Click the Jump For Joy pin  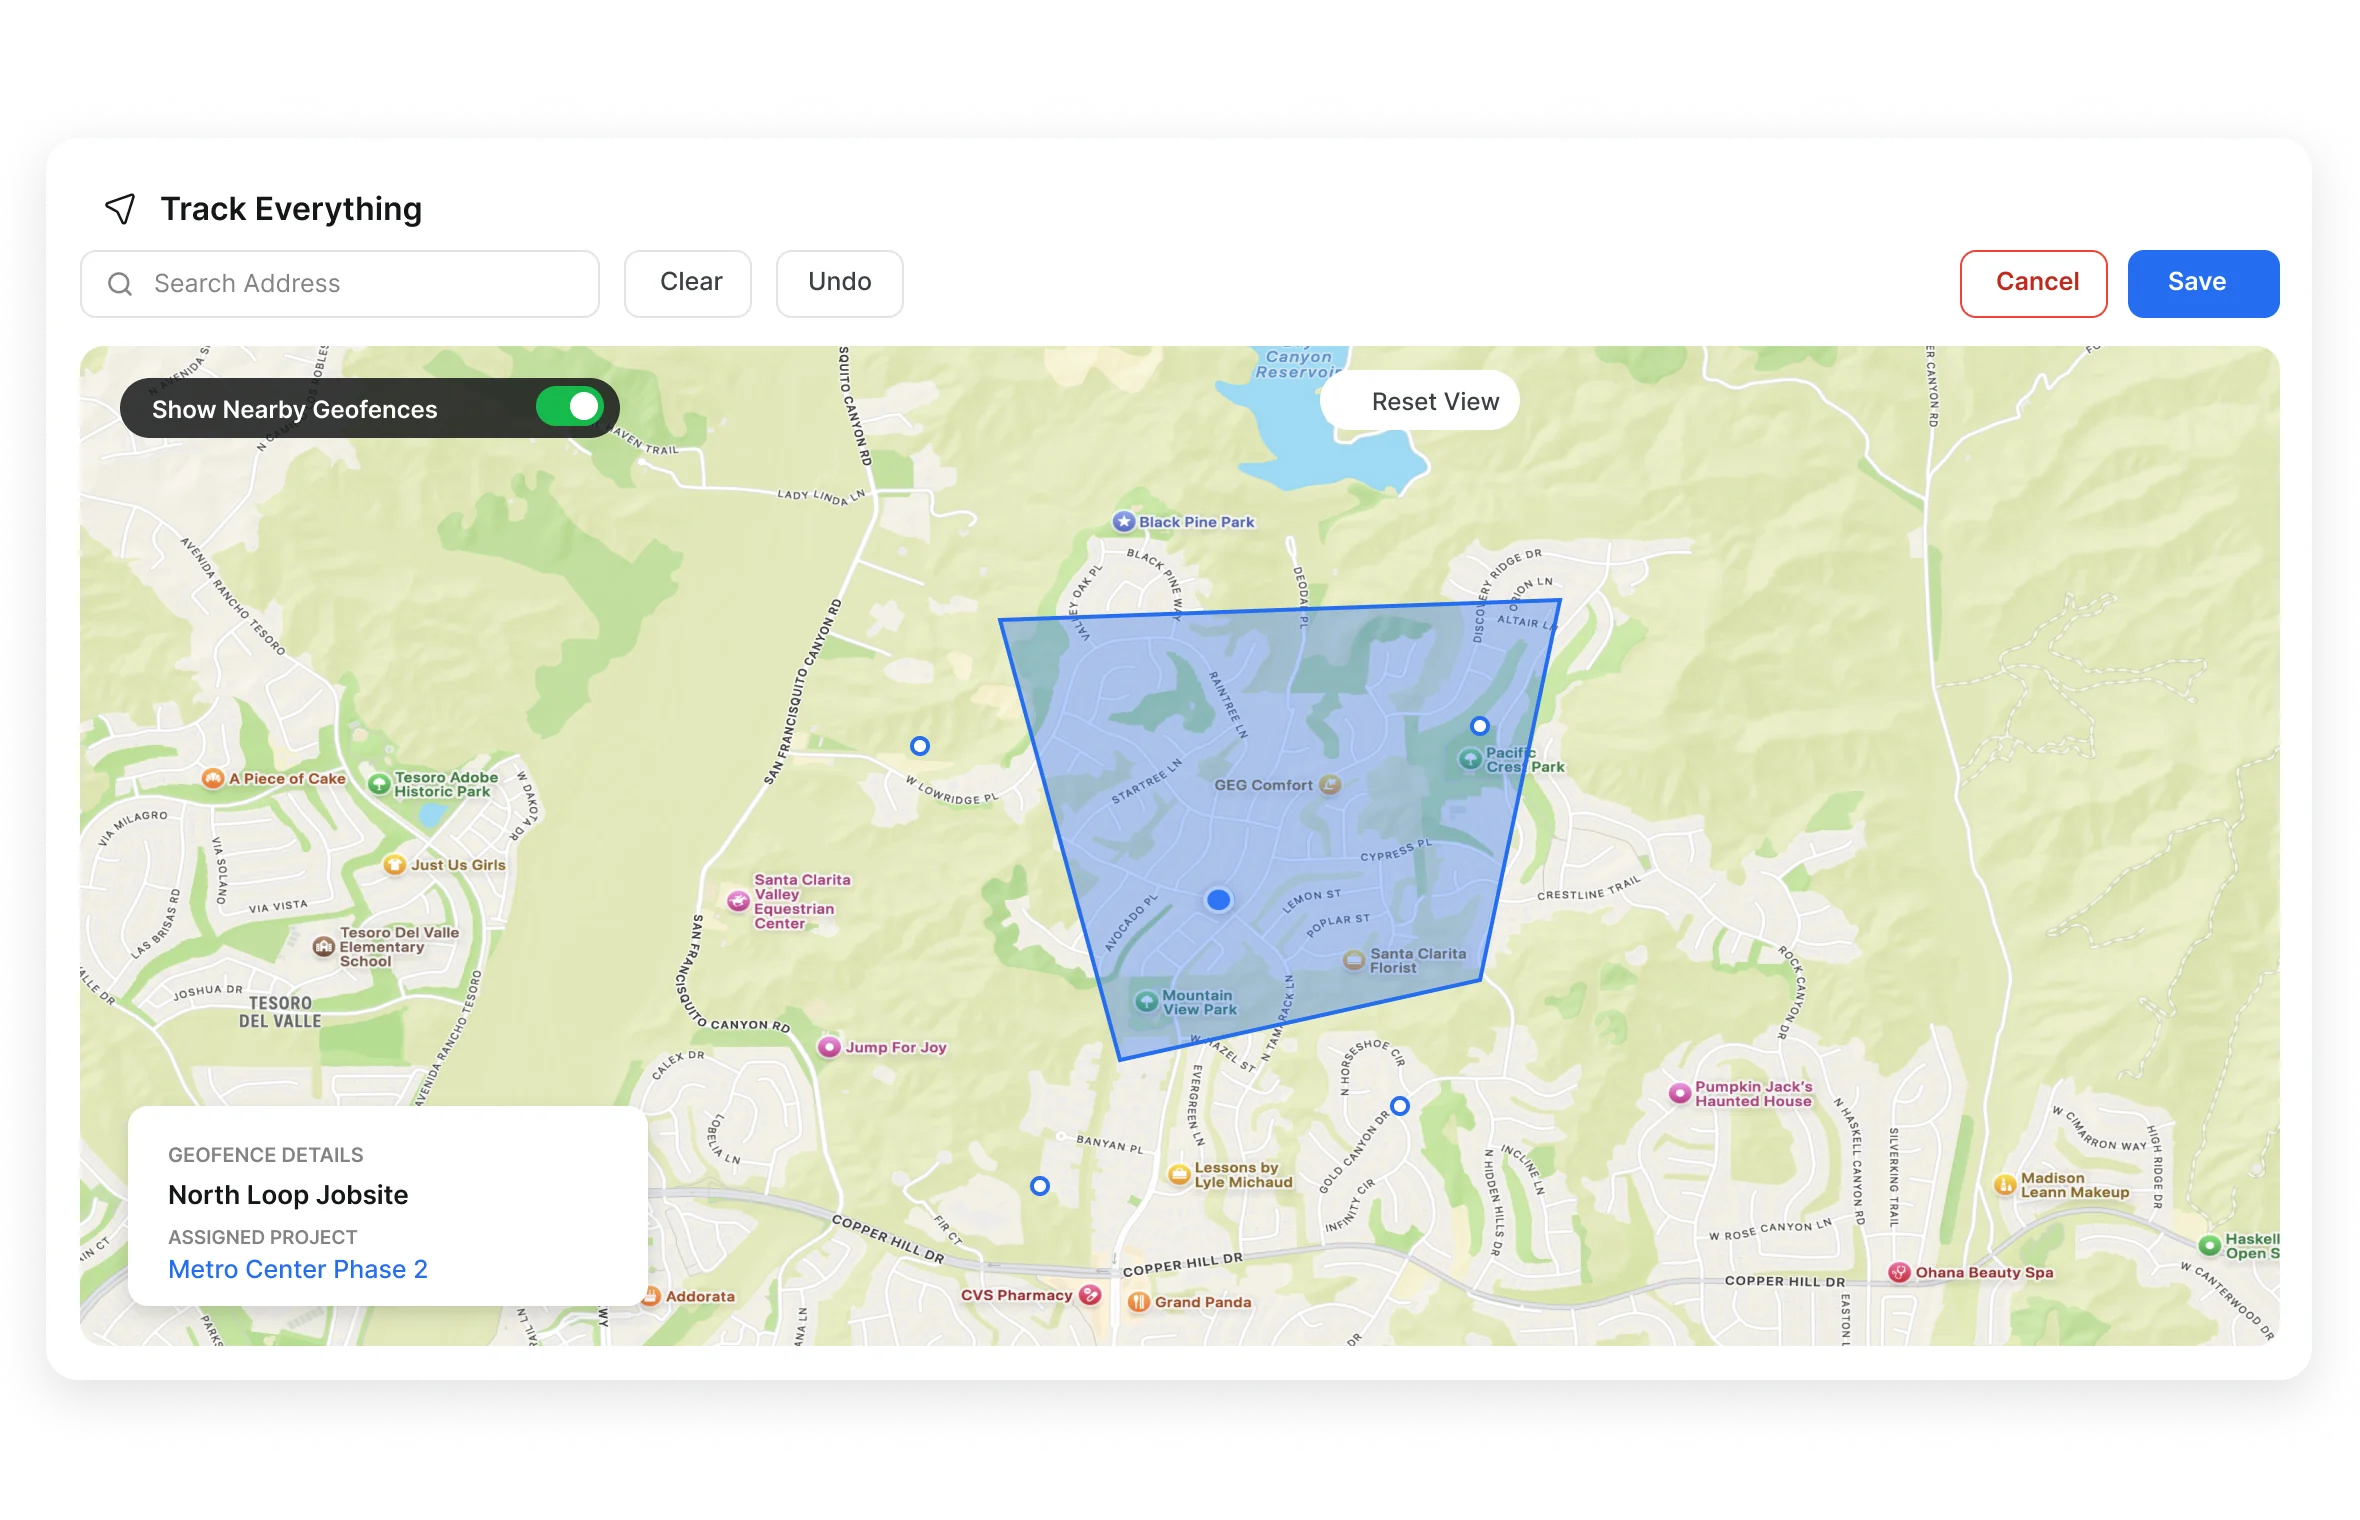829,1047
